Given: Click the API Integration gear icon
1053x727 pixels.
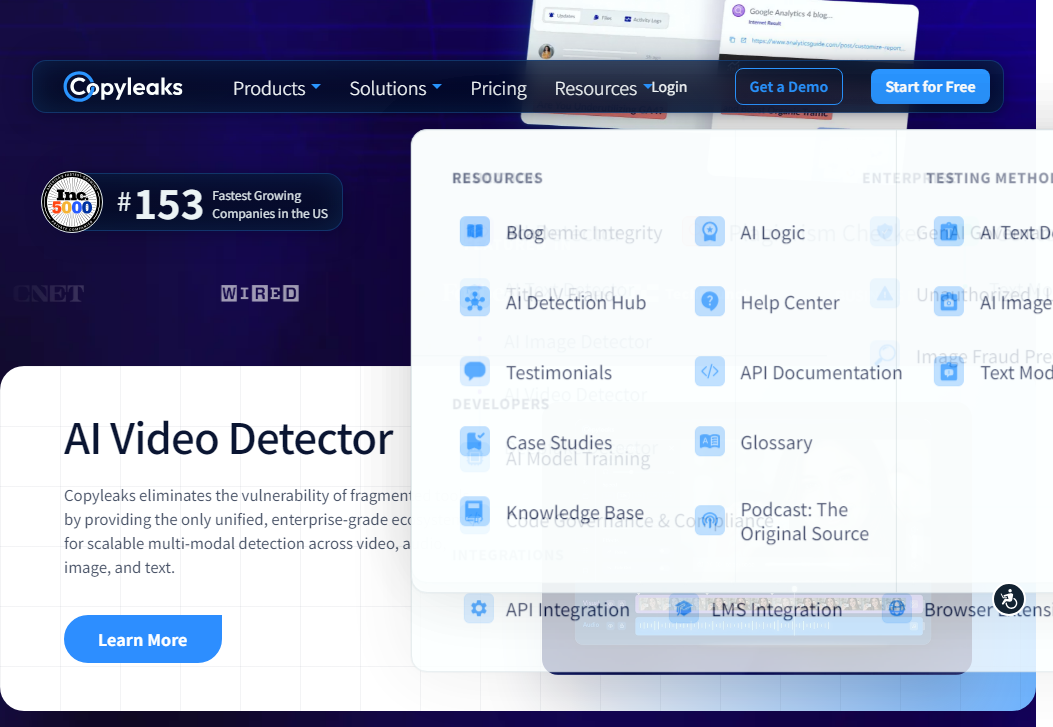Looking at the screenshot, I should [479, 609].
